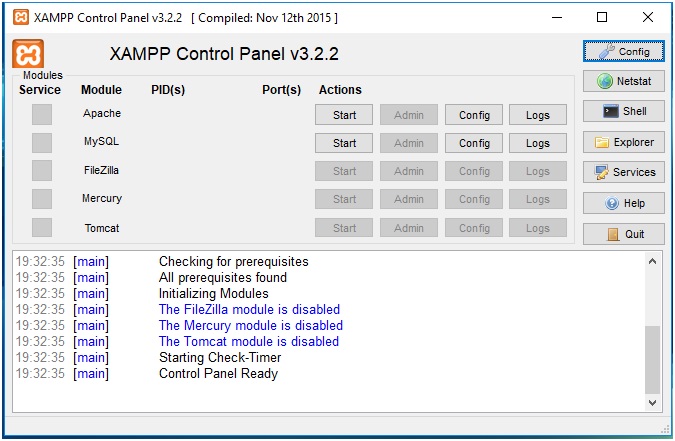
Task: Toggle Tomcat service install checkbox
Action: click(42, 227)
